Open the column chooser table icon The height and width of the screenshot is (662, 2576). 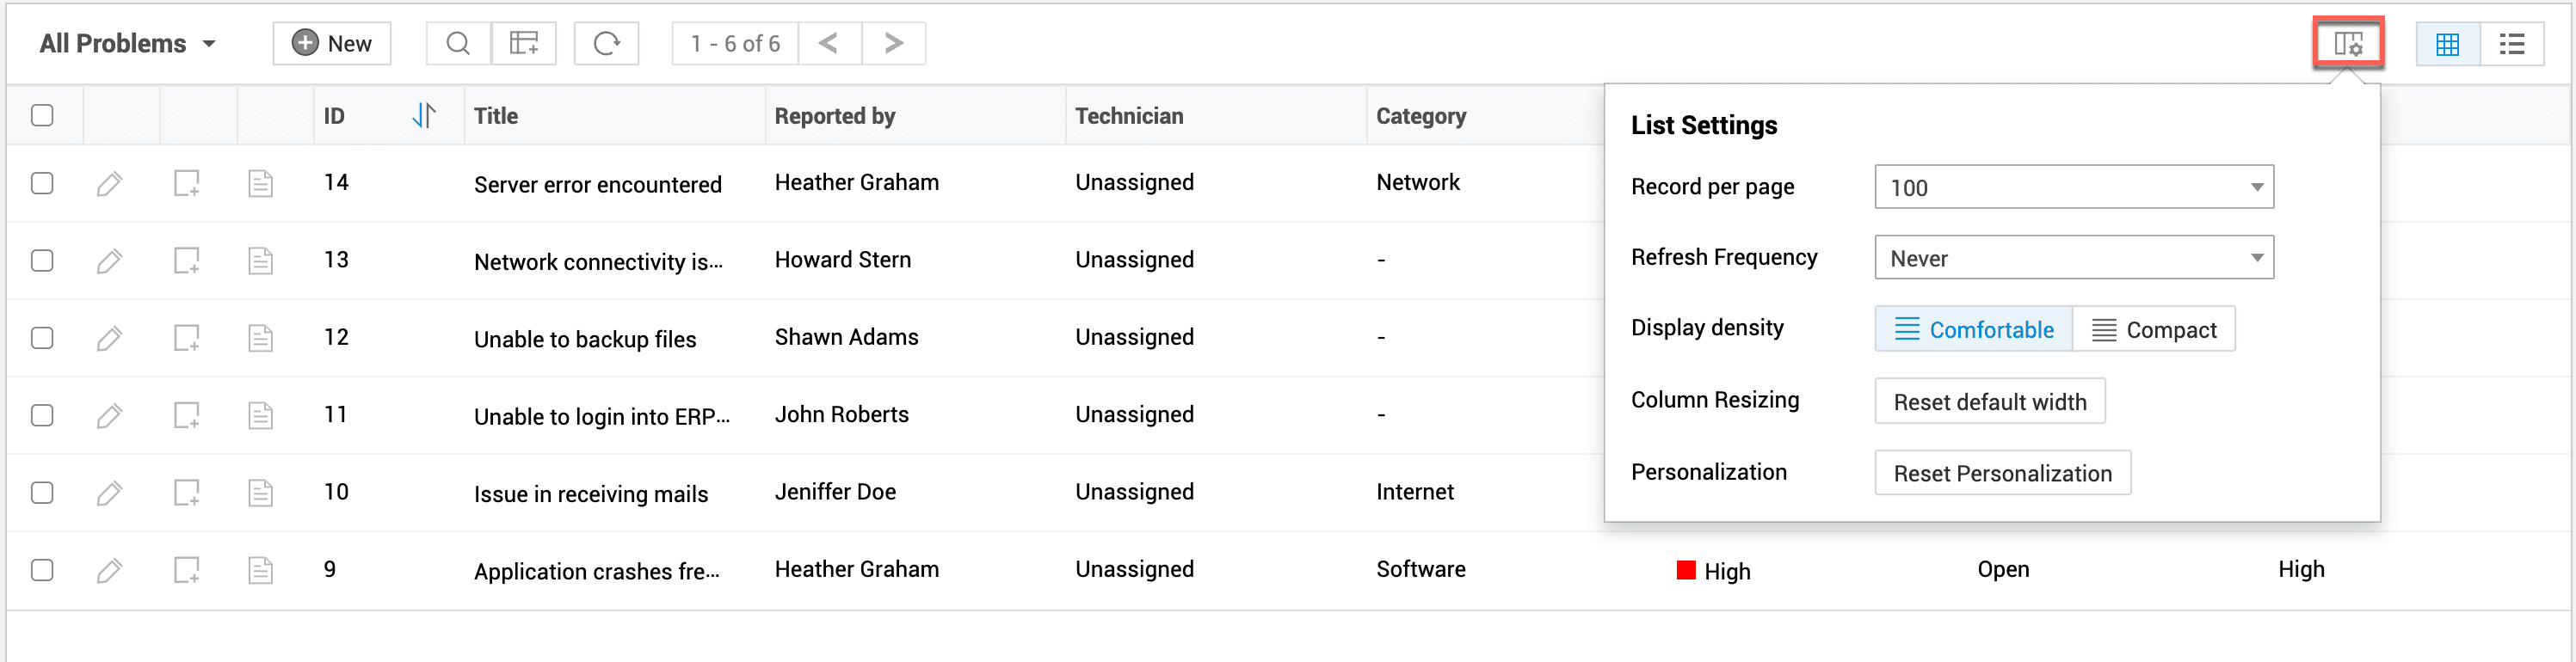click(x=524, y=43)
